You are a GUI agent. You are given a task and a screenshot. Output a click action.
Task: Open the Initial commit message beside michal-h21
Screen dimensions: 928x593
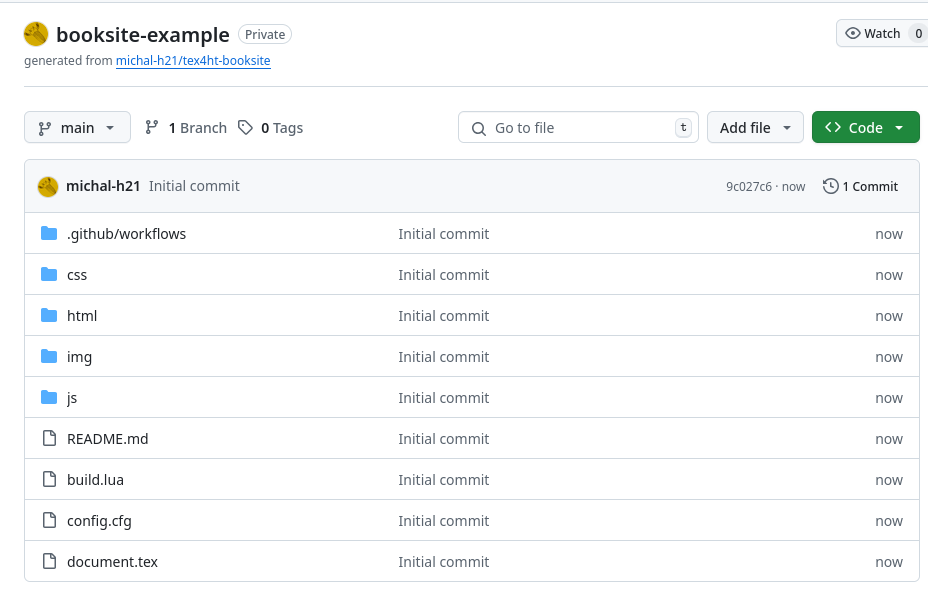tap(194, 186)
